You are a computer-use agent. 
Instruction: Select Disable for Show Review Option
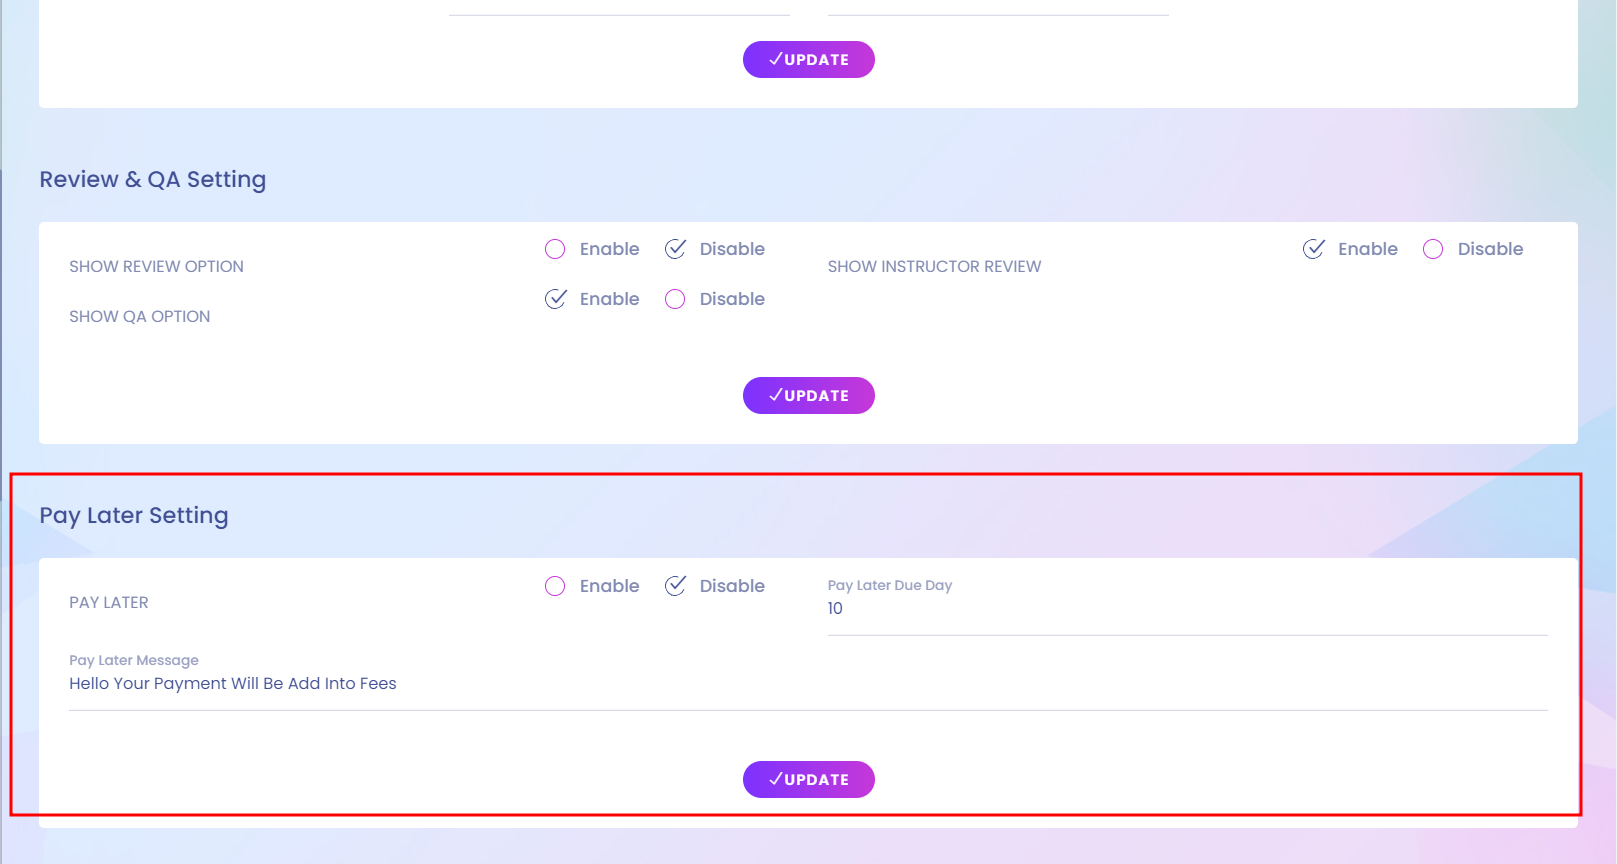676,249
